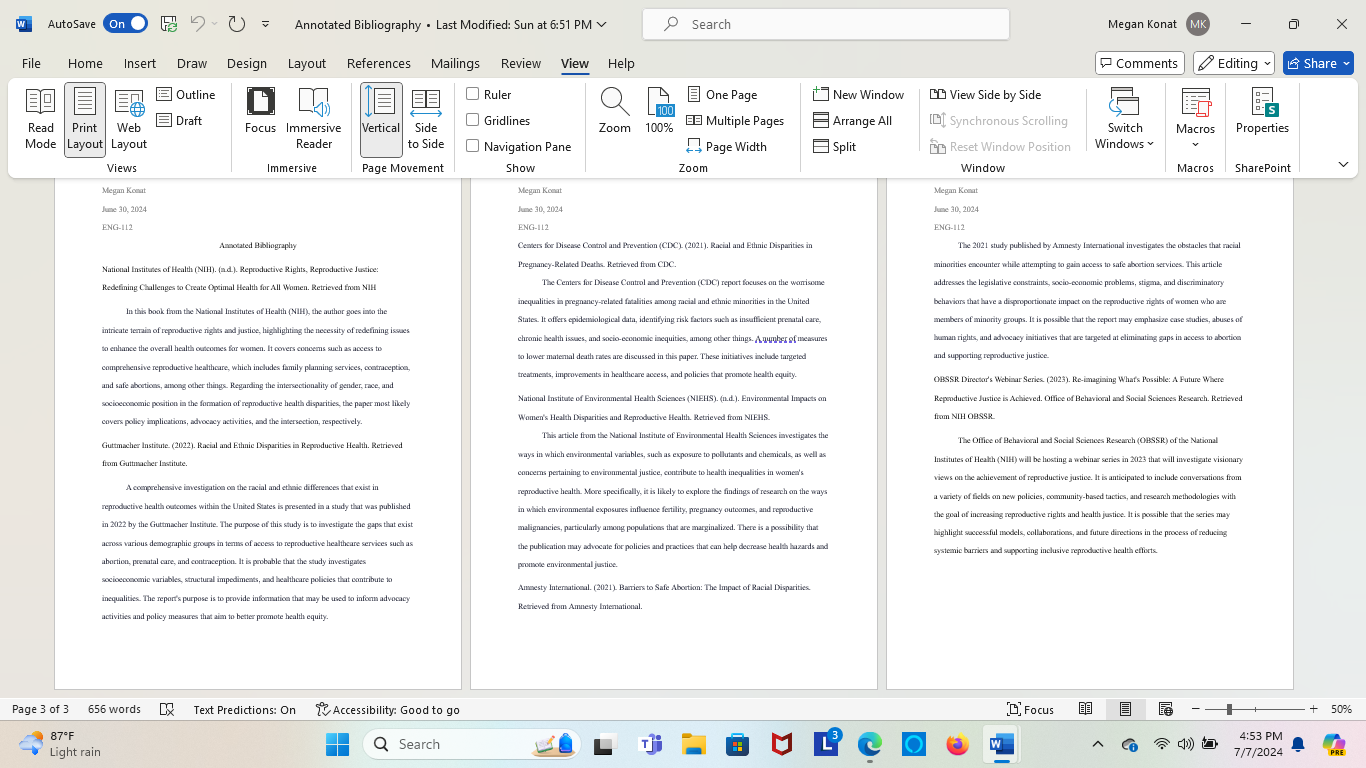Show the Navigation Pane
The image size is (1366, 768).
pos(473,146)
